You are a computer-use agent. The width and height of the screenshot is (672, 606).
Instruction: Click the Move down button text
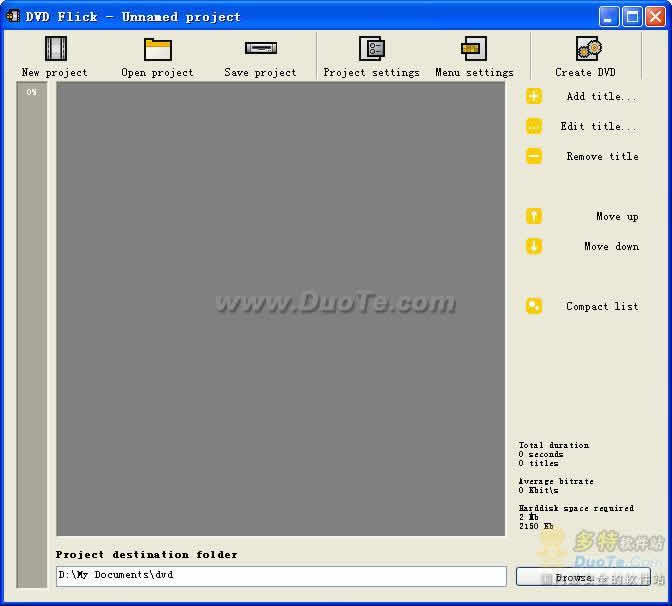612,246
